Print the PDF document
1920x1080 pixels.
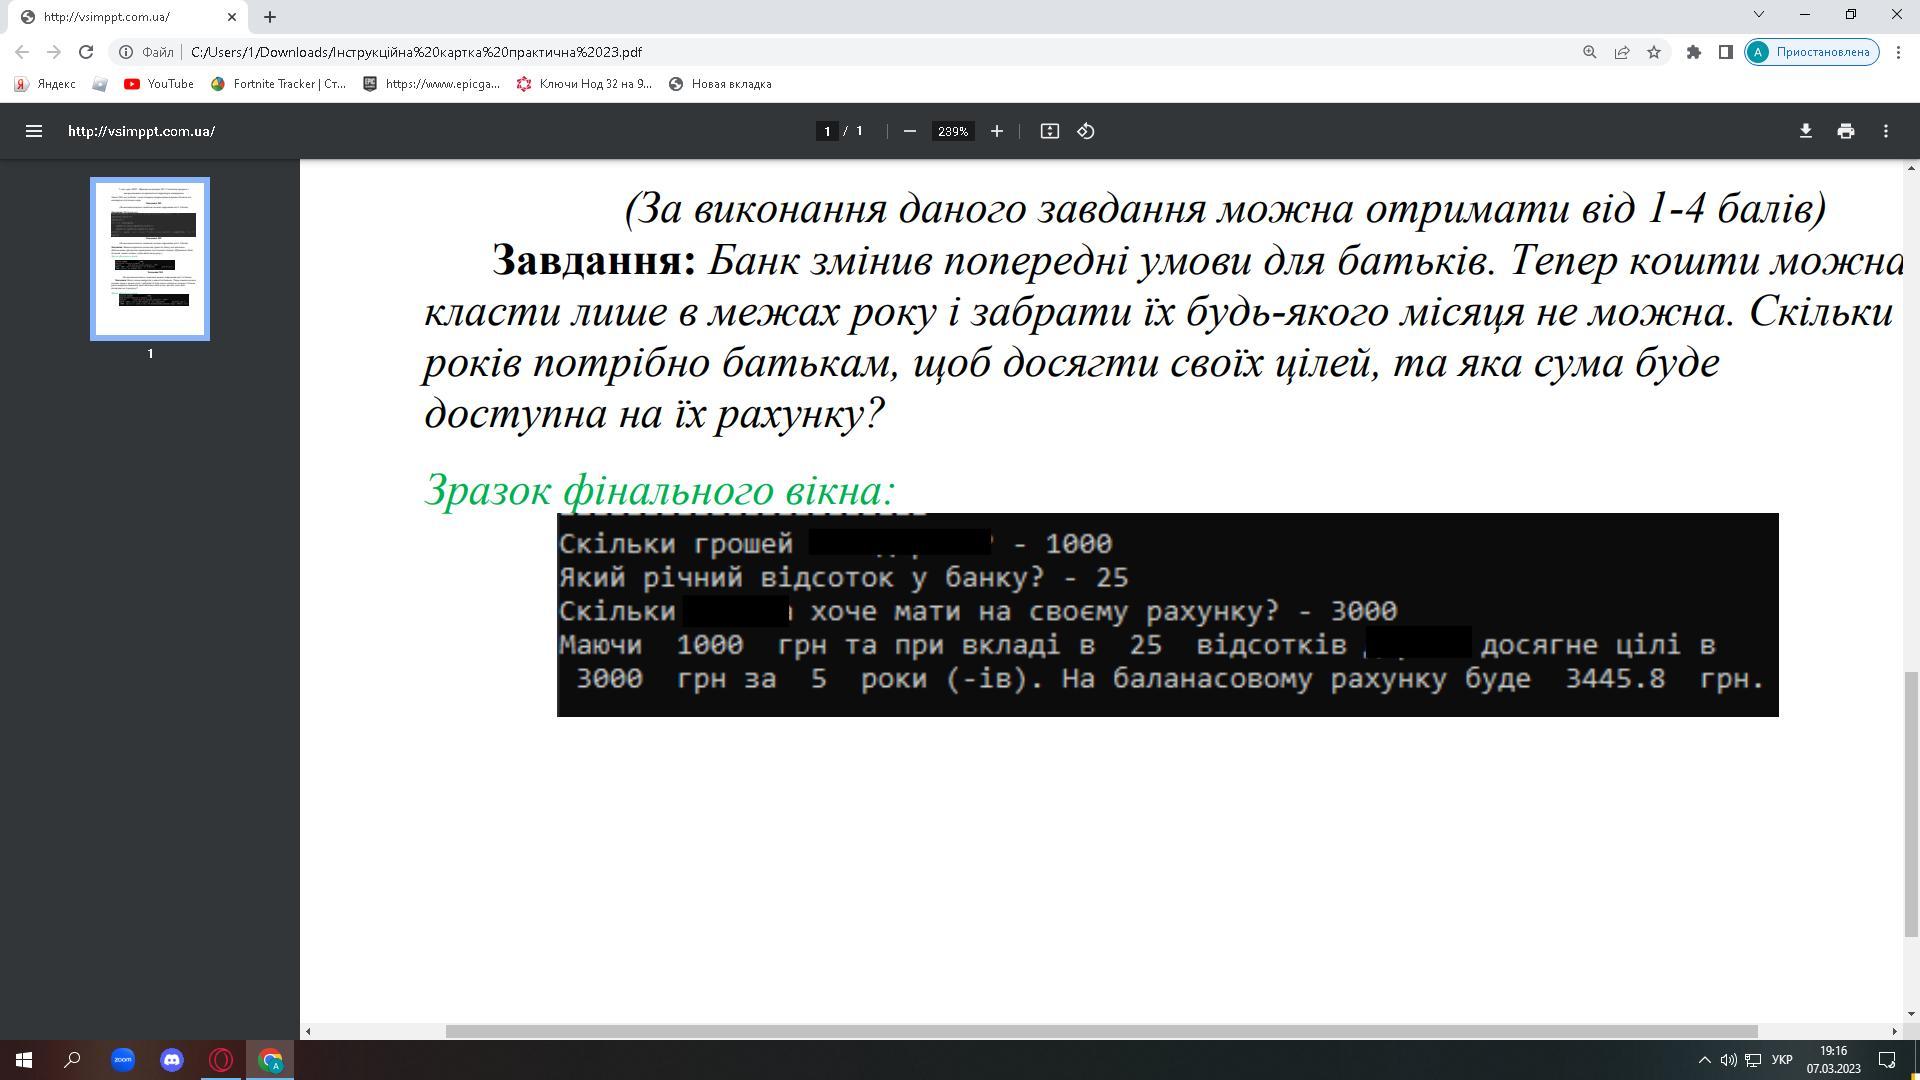point(1845,131)
